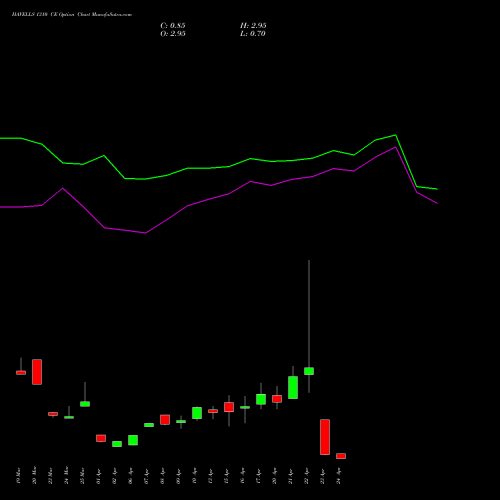Click the HAVELLS CE Option Chart title
This screenshot has height=500, width=500.
click(x=72, y=15)
